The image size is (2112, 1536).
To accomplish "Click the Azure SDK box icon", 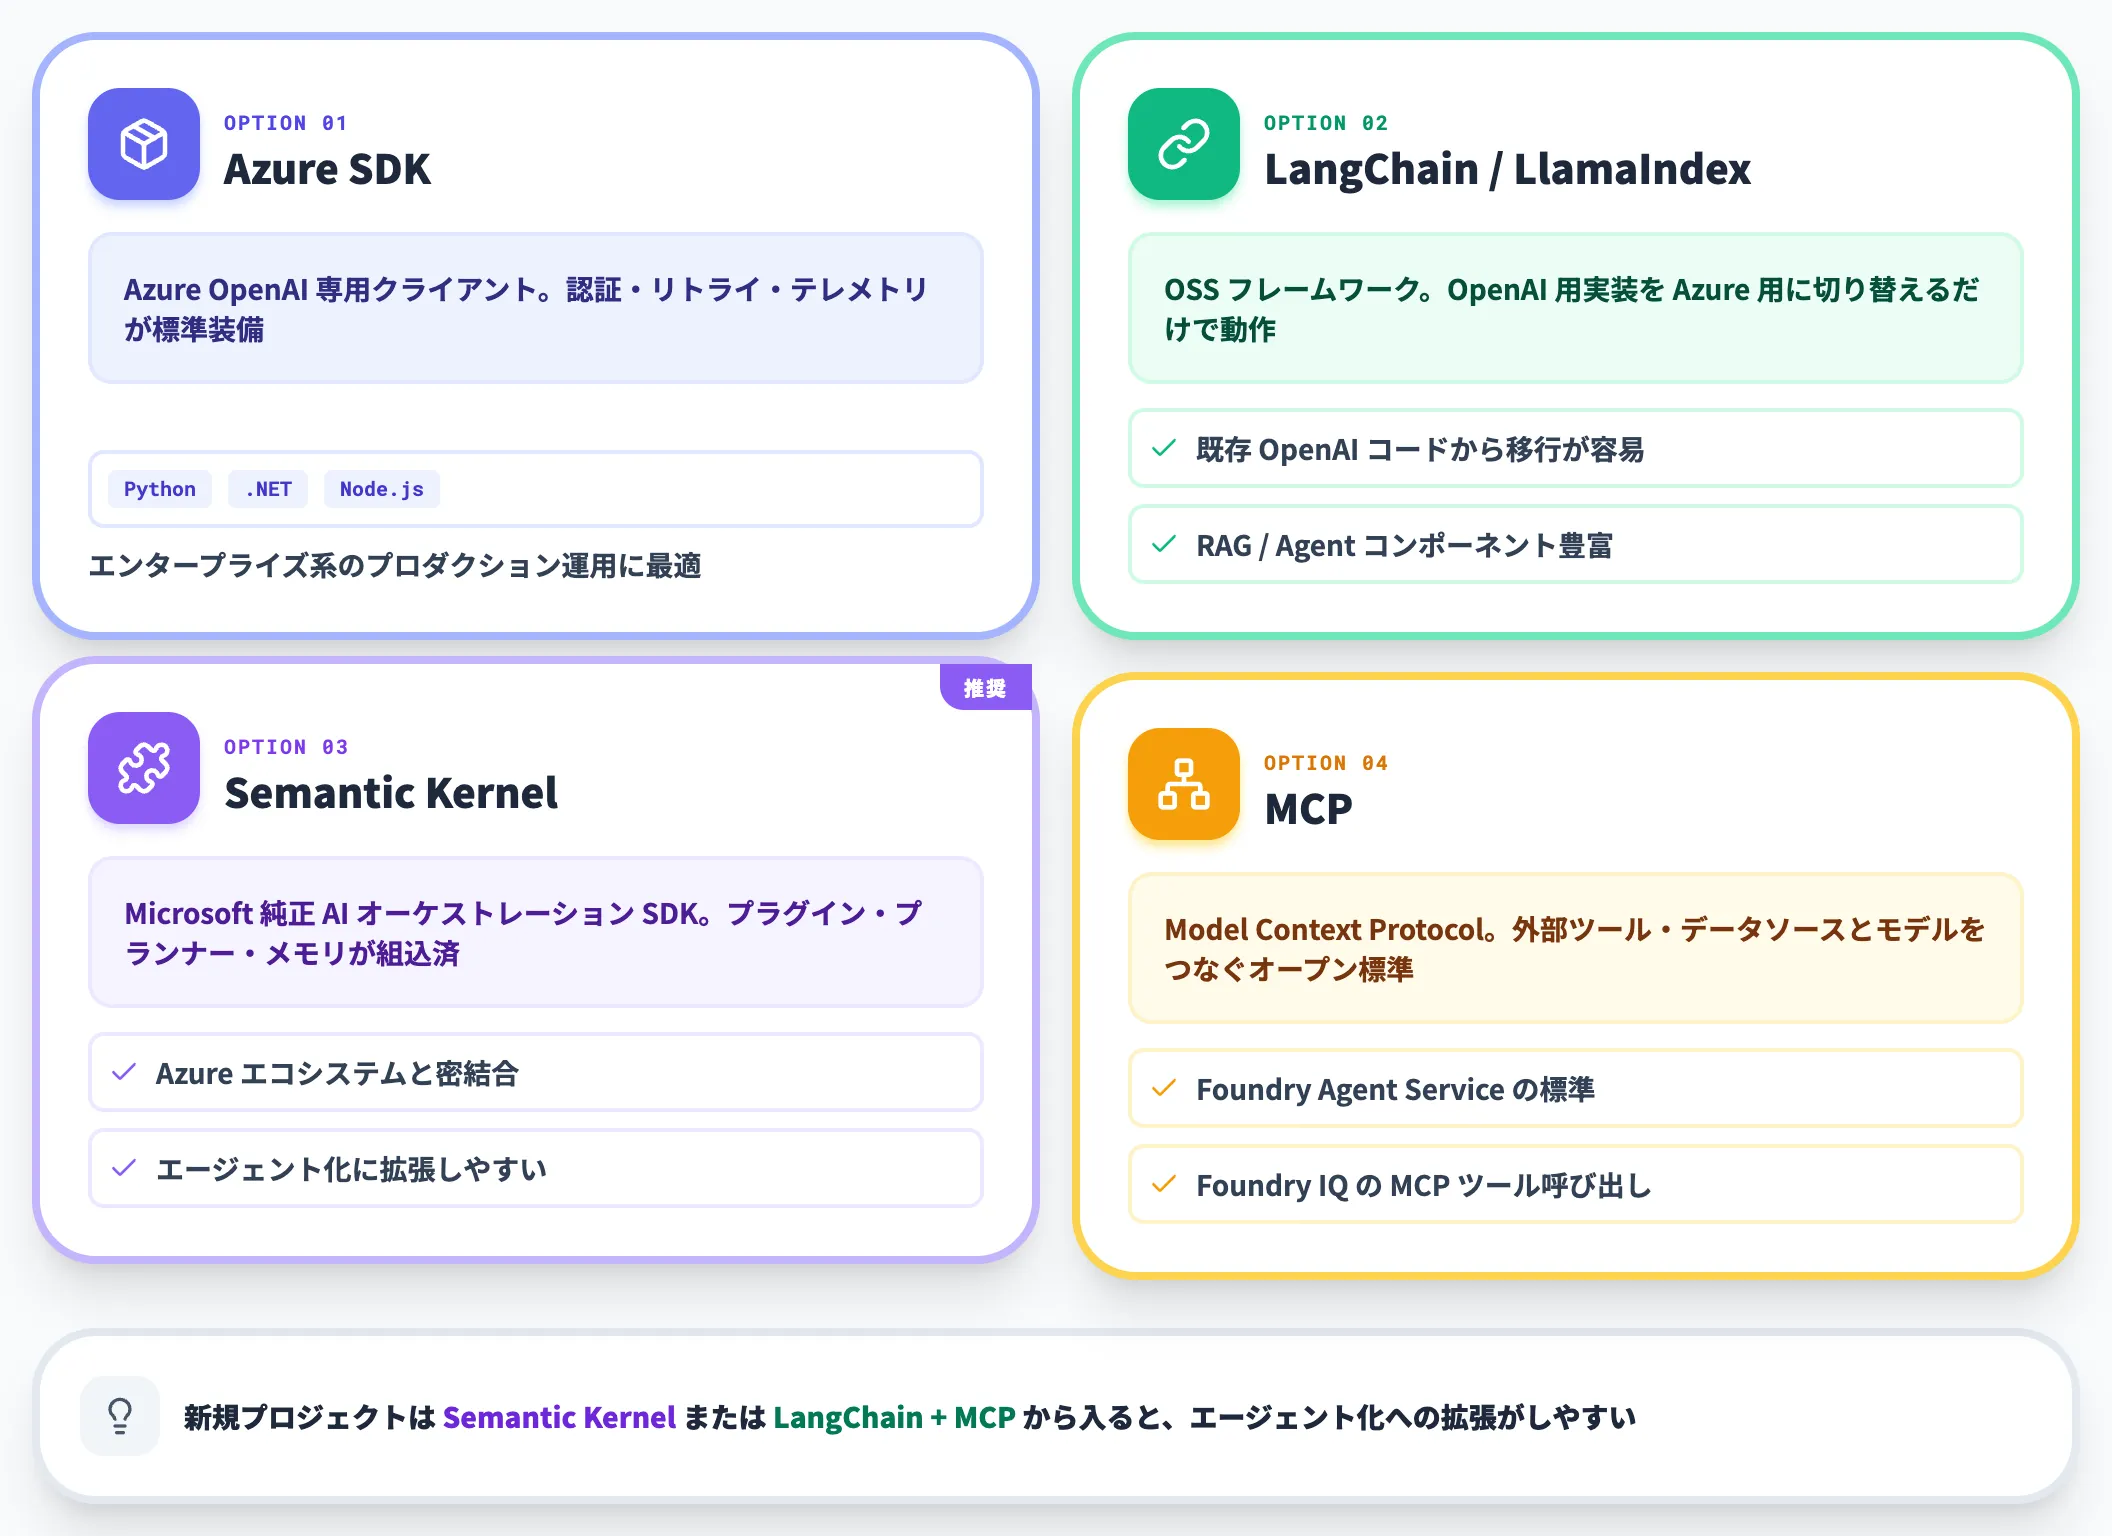I will (144, 144).
